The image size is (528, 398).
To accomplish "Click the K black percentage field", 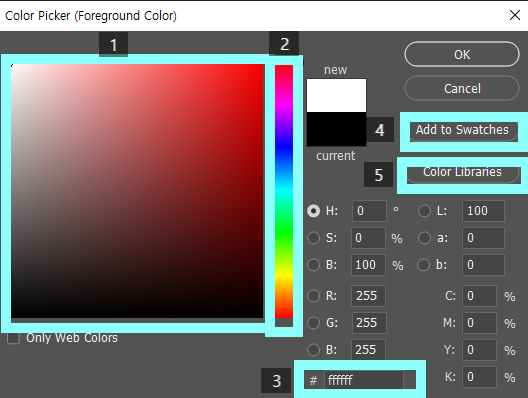I will (x=479, y=377).
